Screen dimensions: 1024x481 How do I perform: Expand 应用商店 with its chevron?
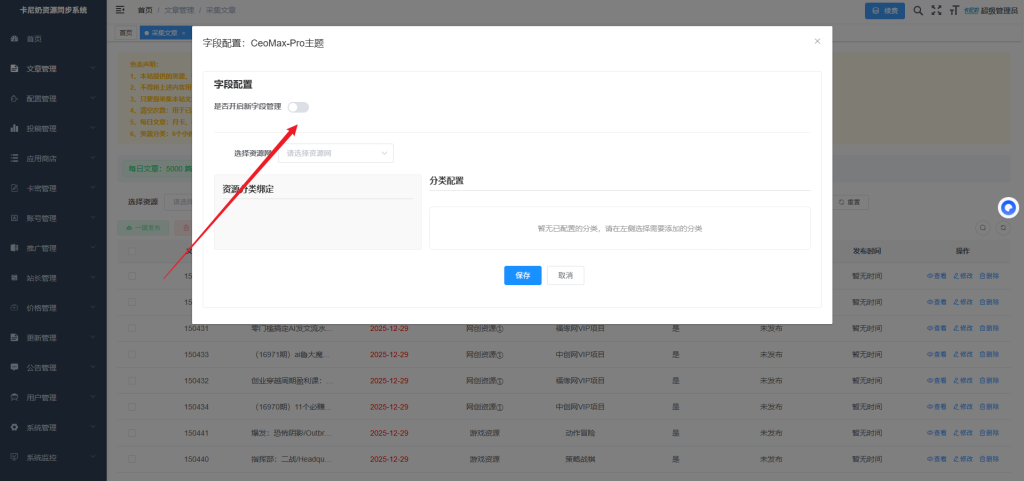pos(93,159)
